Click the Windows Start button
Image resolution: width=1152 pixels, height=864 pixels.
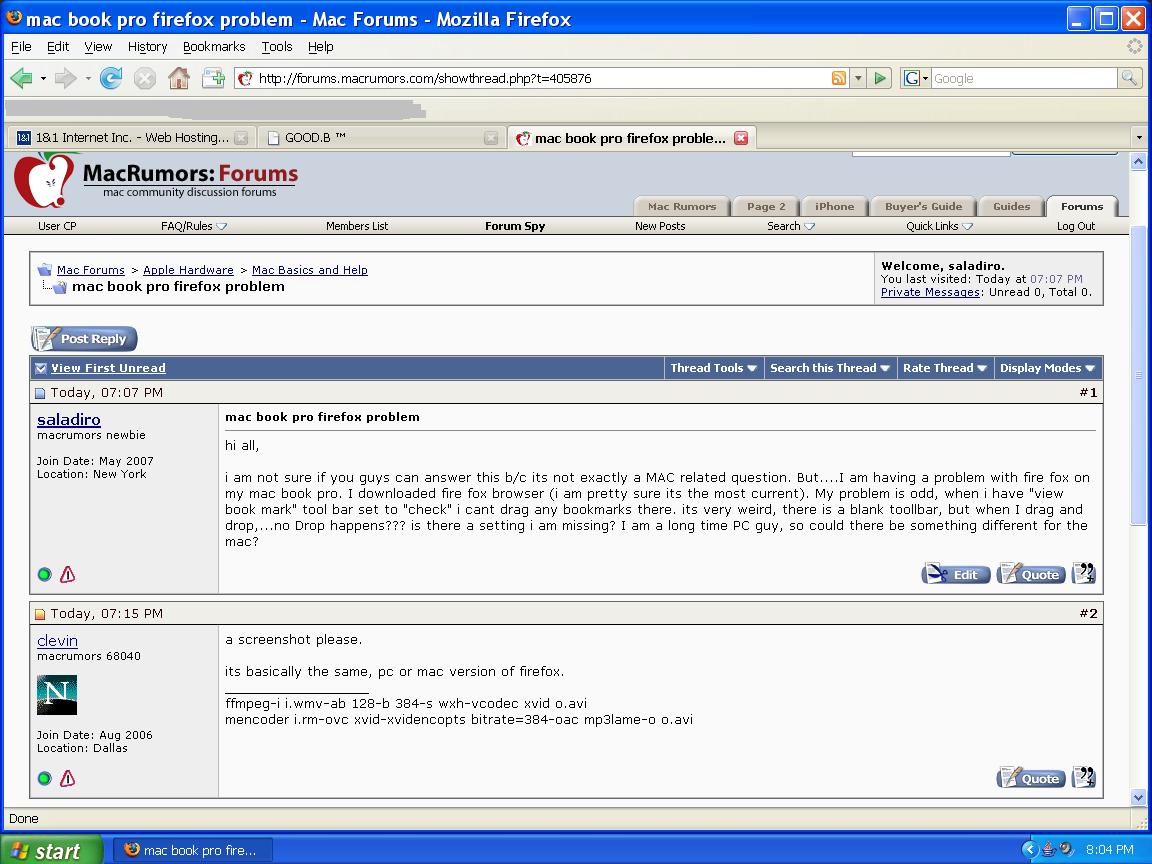point(51,850)
